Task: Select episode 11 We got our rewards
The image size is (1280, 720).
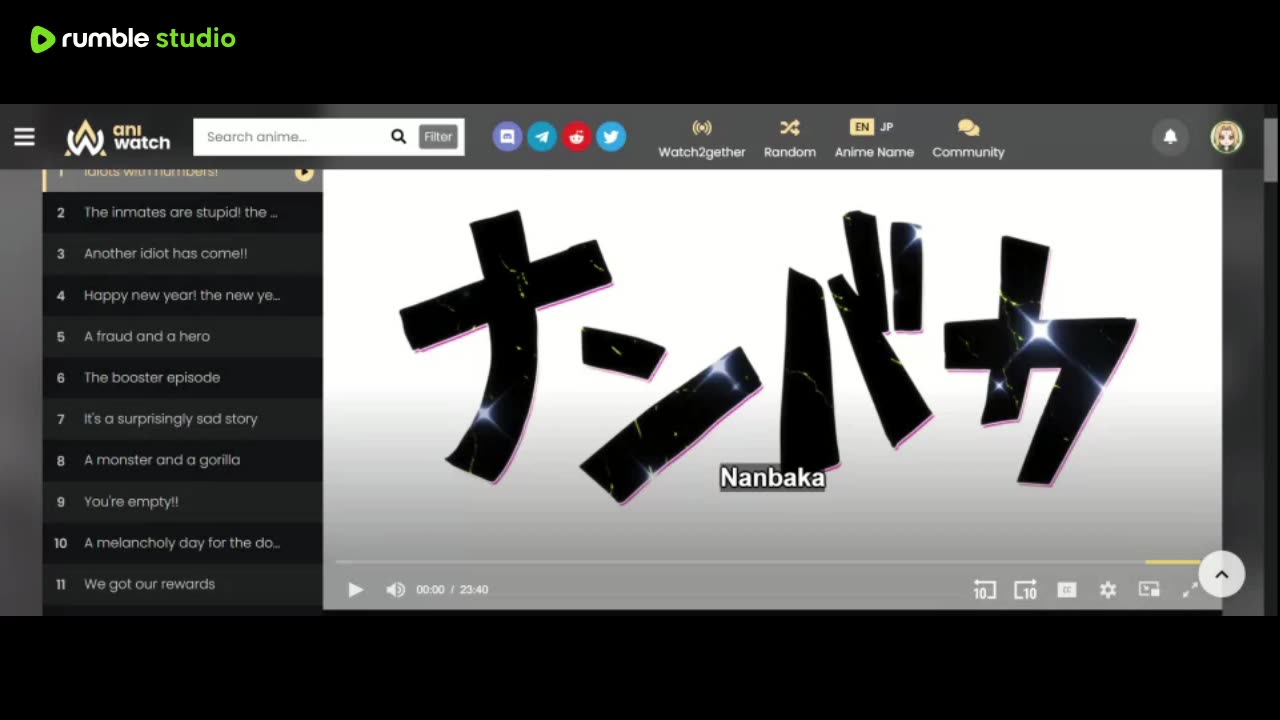Action: tap(182, 584)
